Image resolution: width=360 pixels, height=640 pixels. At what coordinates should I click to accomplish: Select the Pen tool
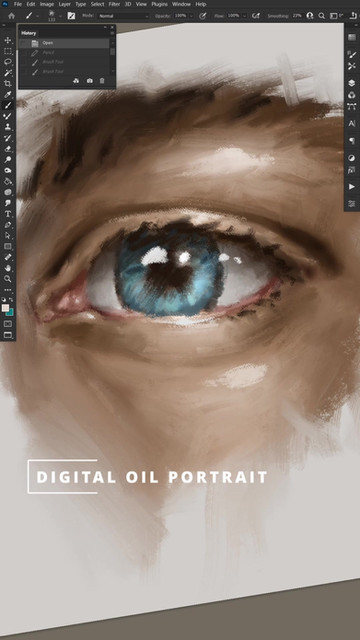(x=7, y=225)
